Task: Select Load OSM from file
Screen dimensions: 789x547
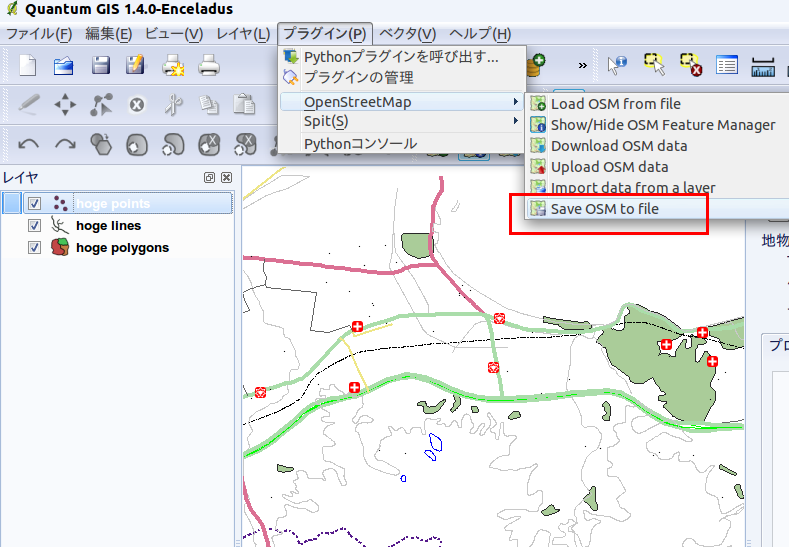Action: pos(657,104)
